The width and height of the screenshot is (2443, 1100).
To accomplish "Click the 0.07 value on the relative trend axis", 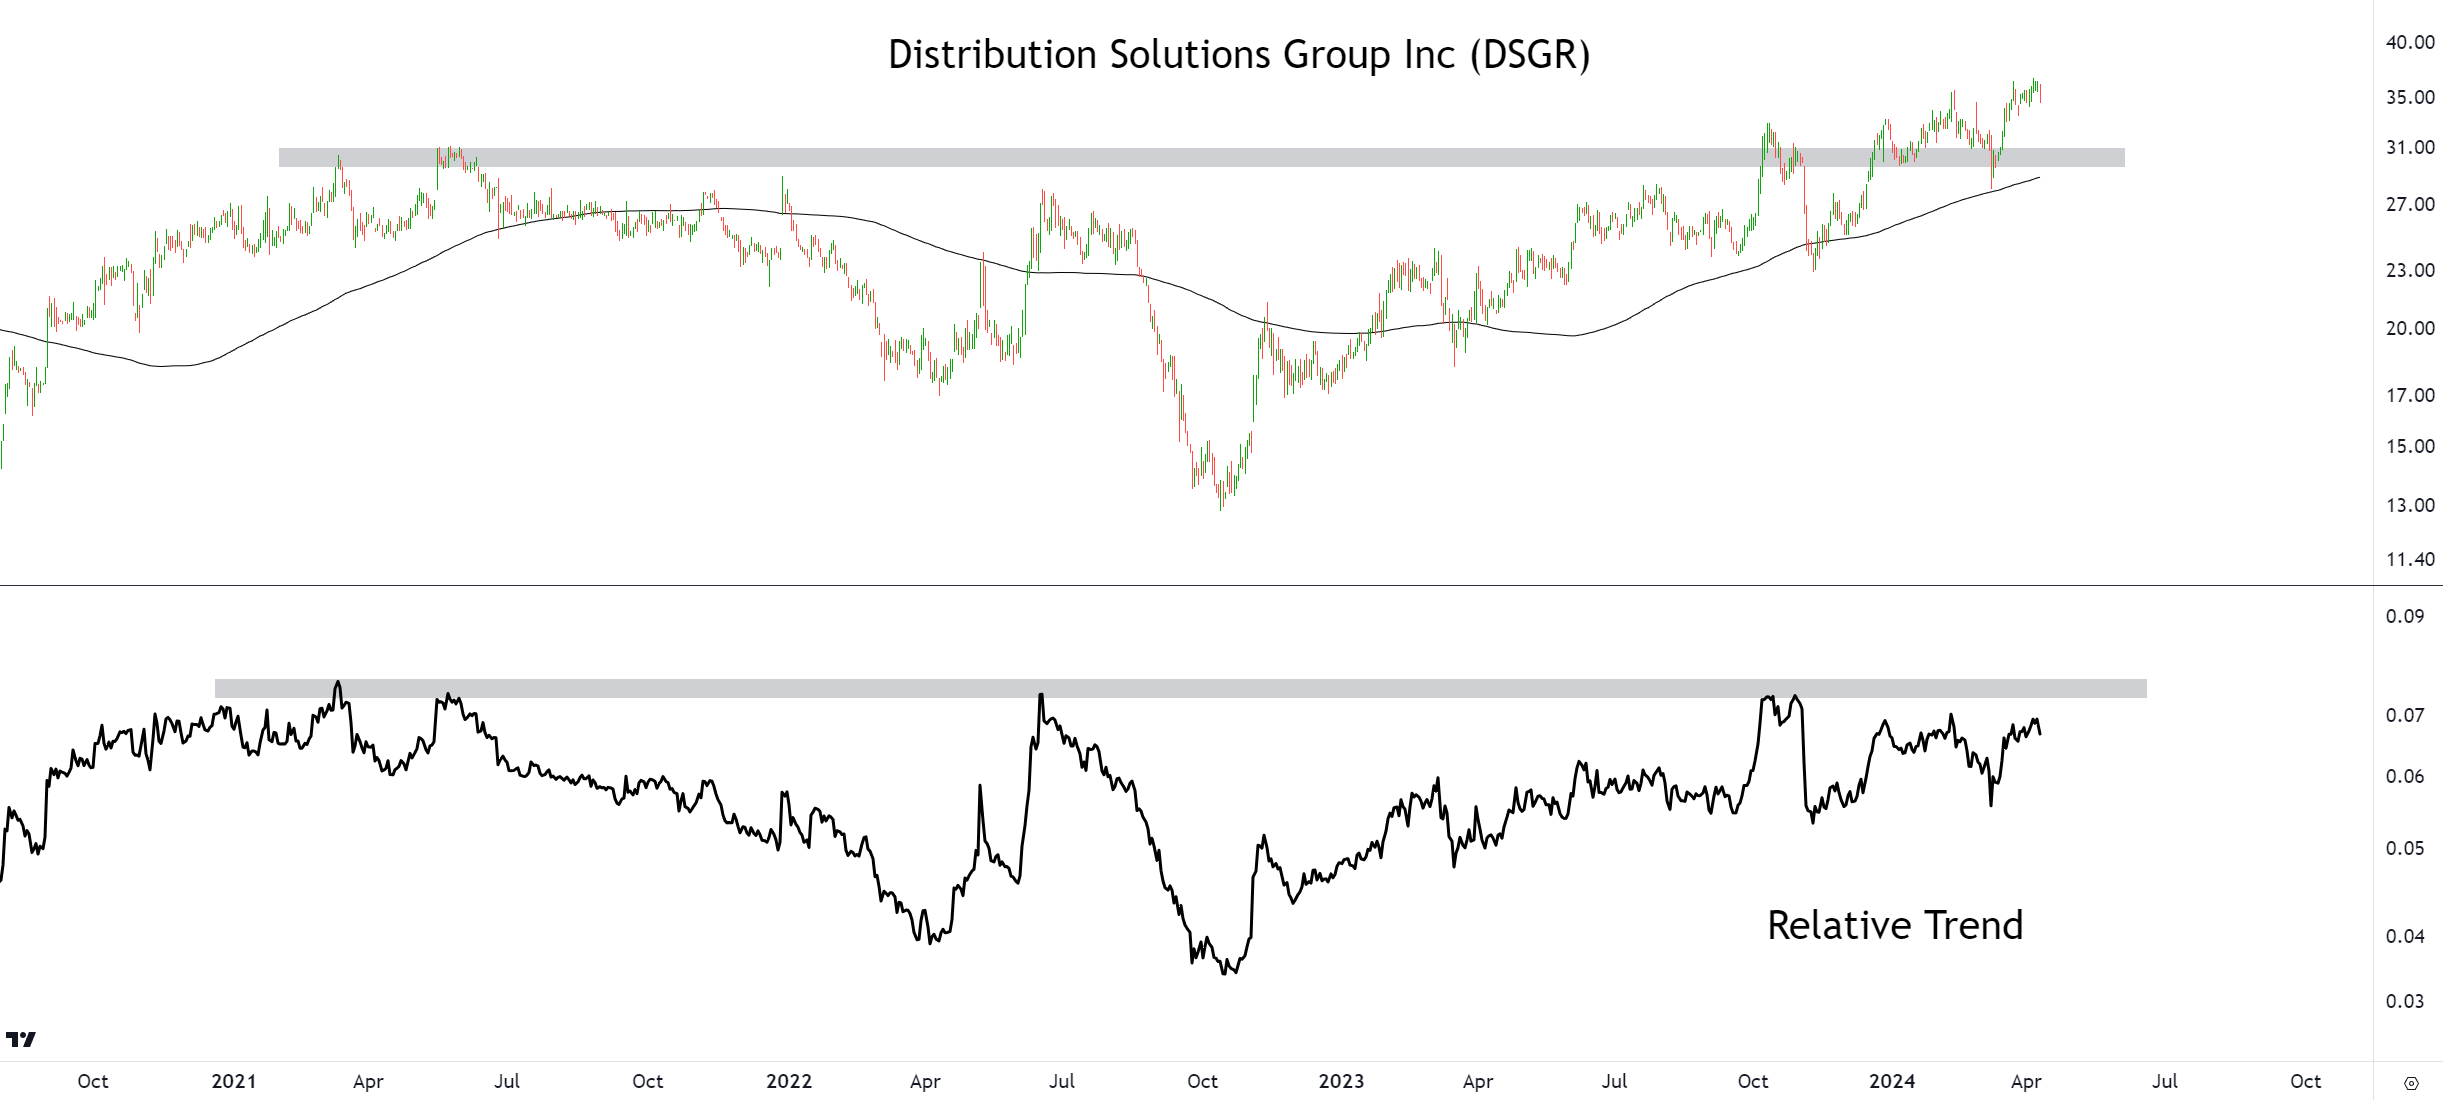I will (2405, 715).
